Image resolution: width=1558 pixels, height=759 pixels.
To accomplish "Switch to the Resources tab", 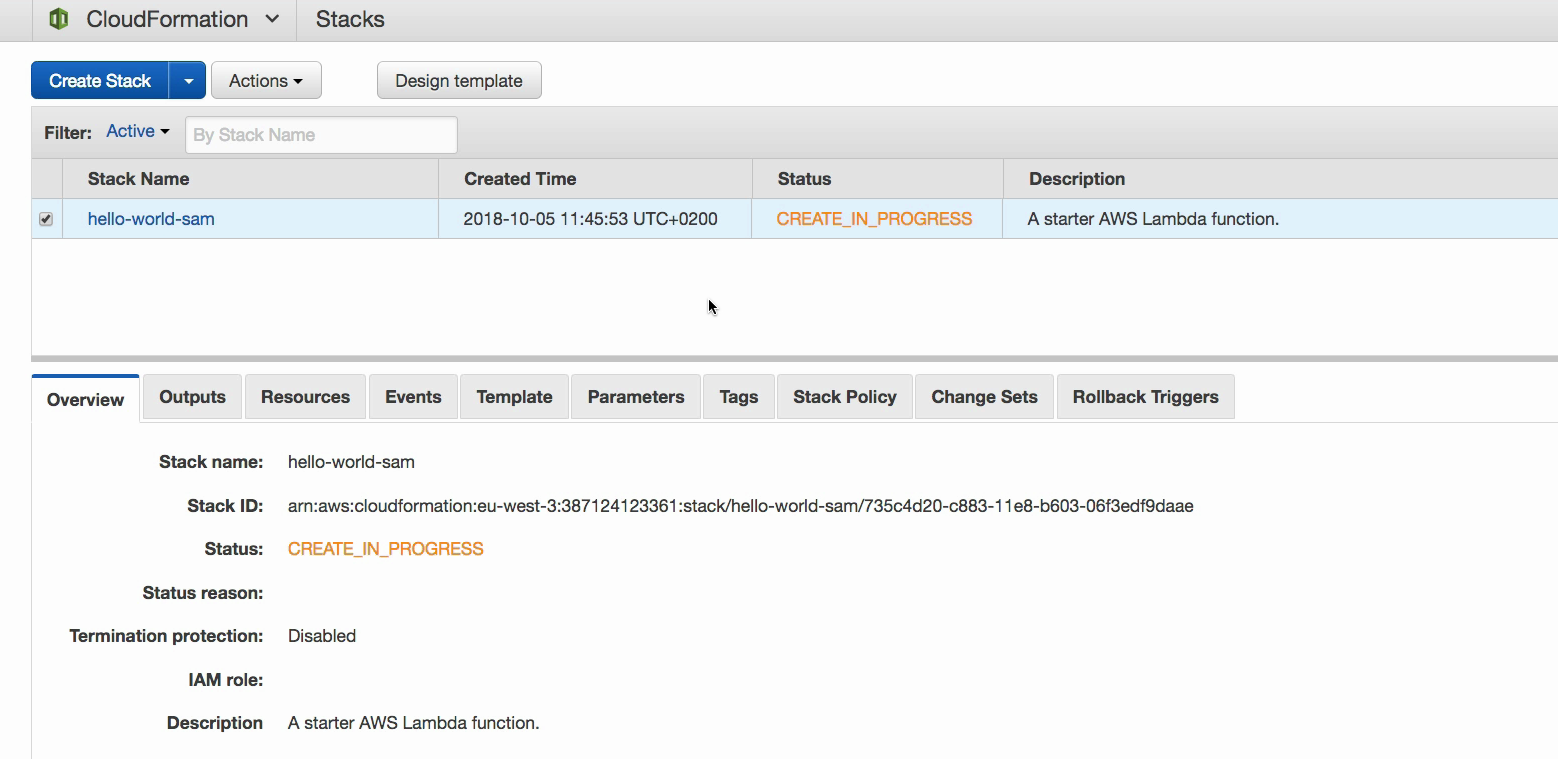I will 305,397.
